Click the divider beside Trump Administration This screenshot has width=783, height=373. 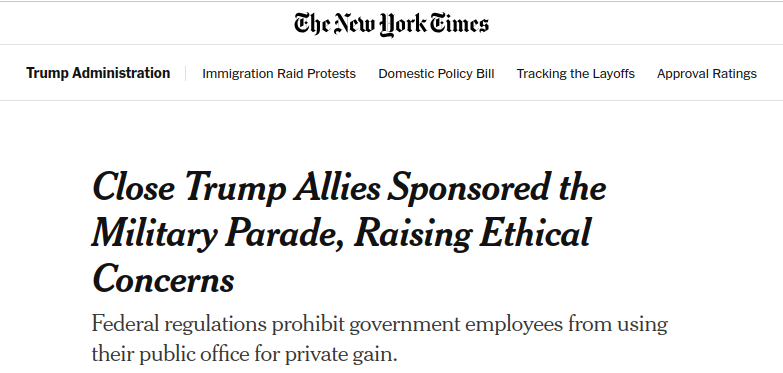click(186, 73)
